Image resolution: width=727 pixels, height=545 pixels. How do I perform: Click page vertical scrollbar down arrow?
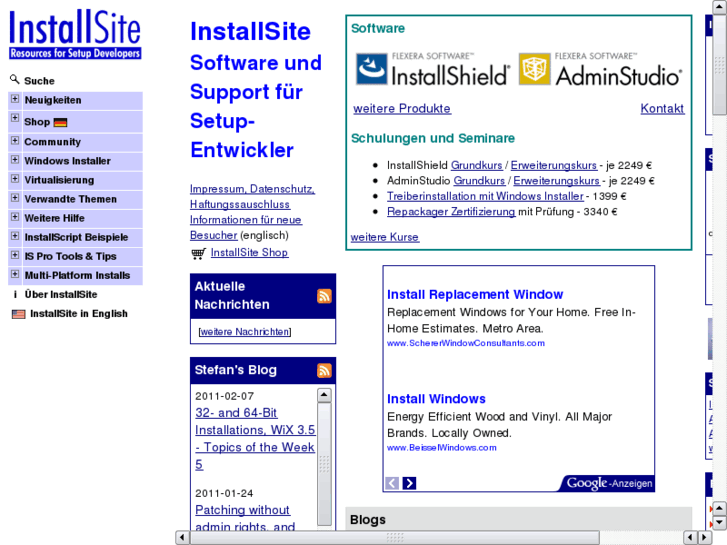(719, 522)
